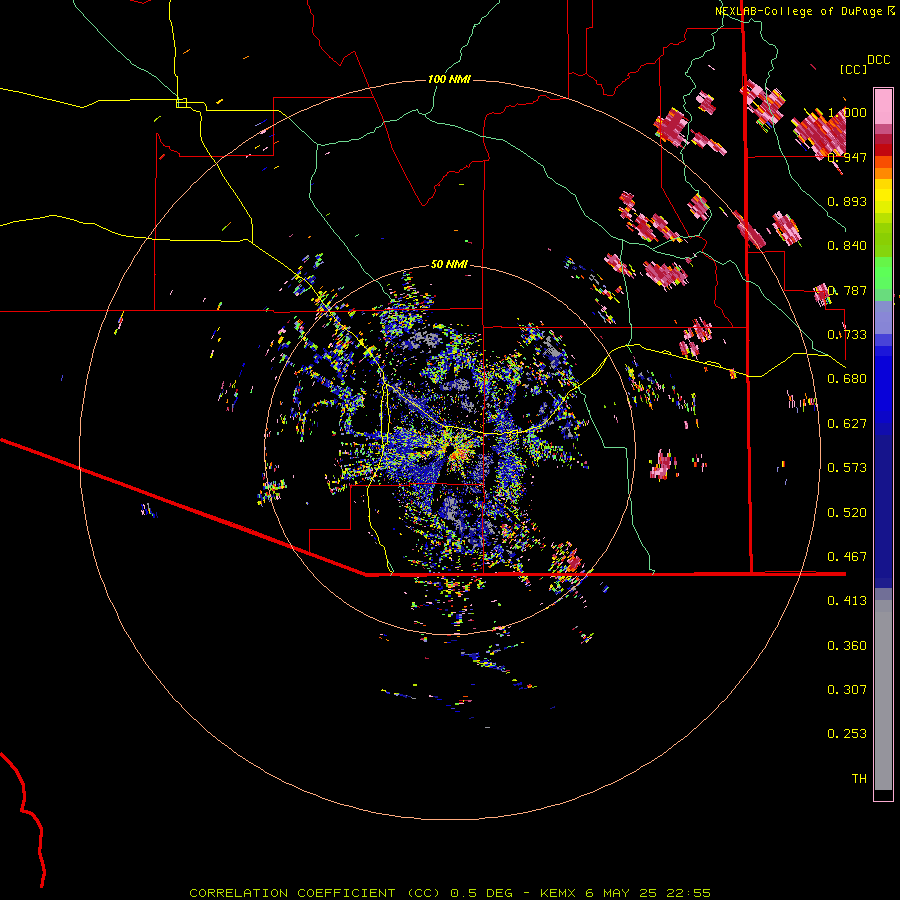Click the Correlation Coefficient KEMX caption at bottom
Image resolution: width=900 pixels, height=900 pixels.
[x=450, y=893]
